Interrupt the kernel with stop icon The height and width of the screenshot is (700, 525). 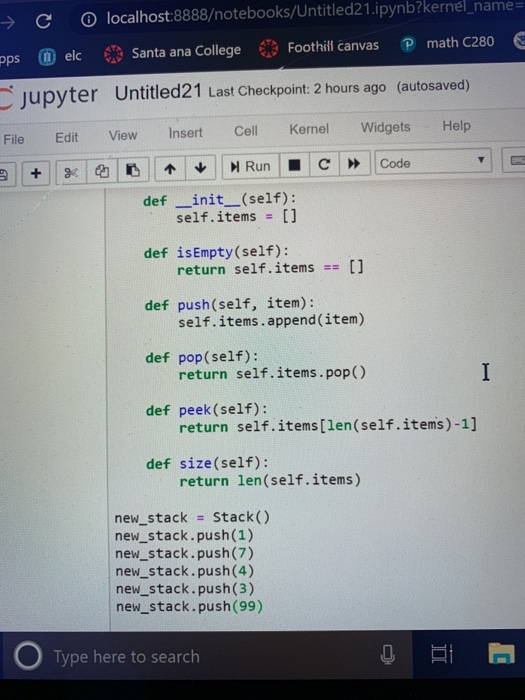point(294,165)
